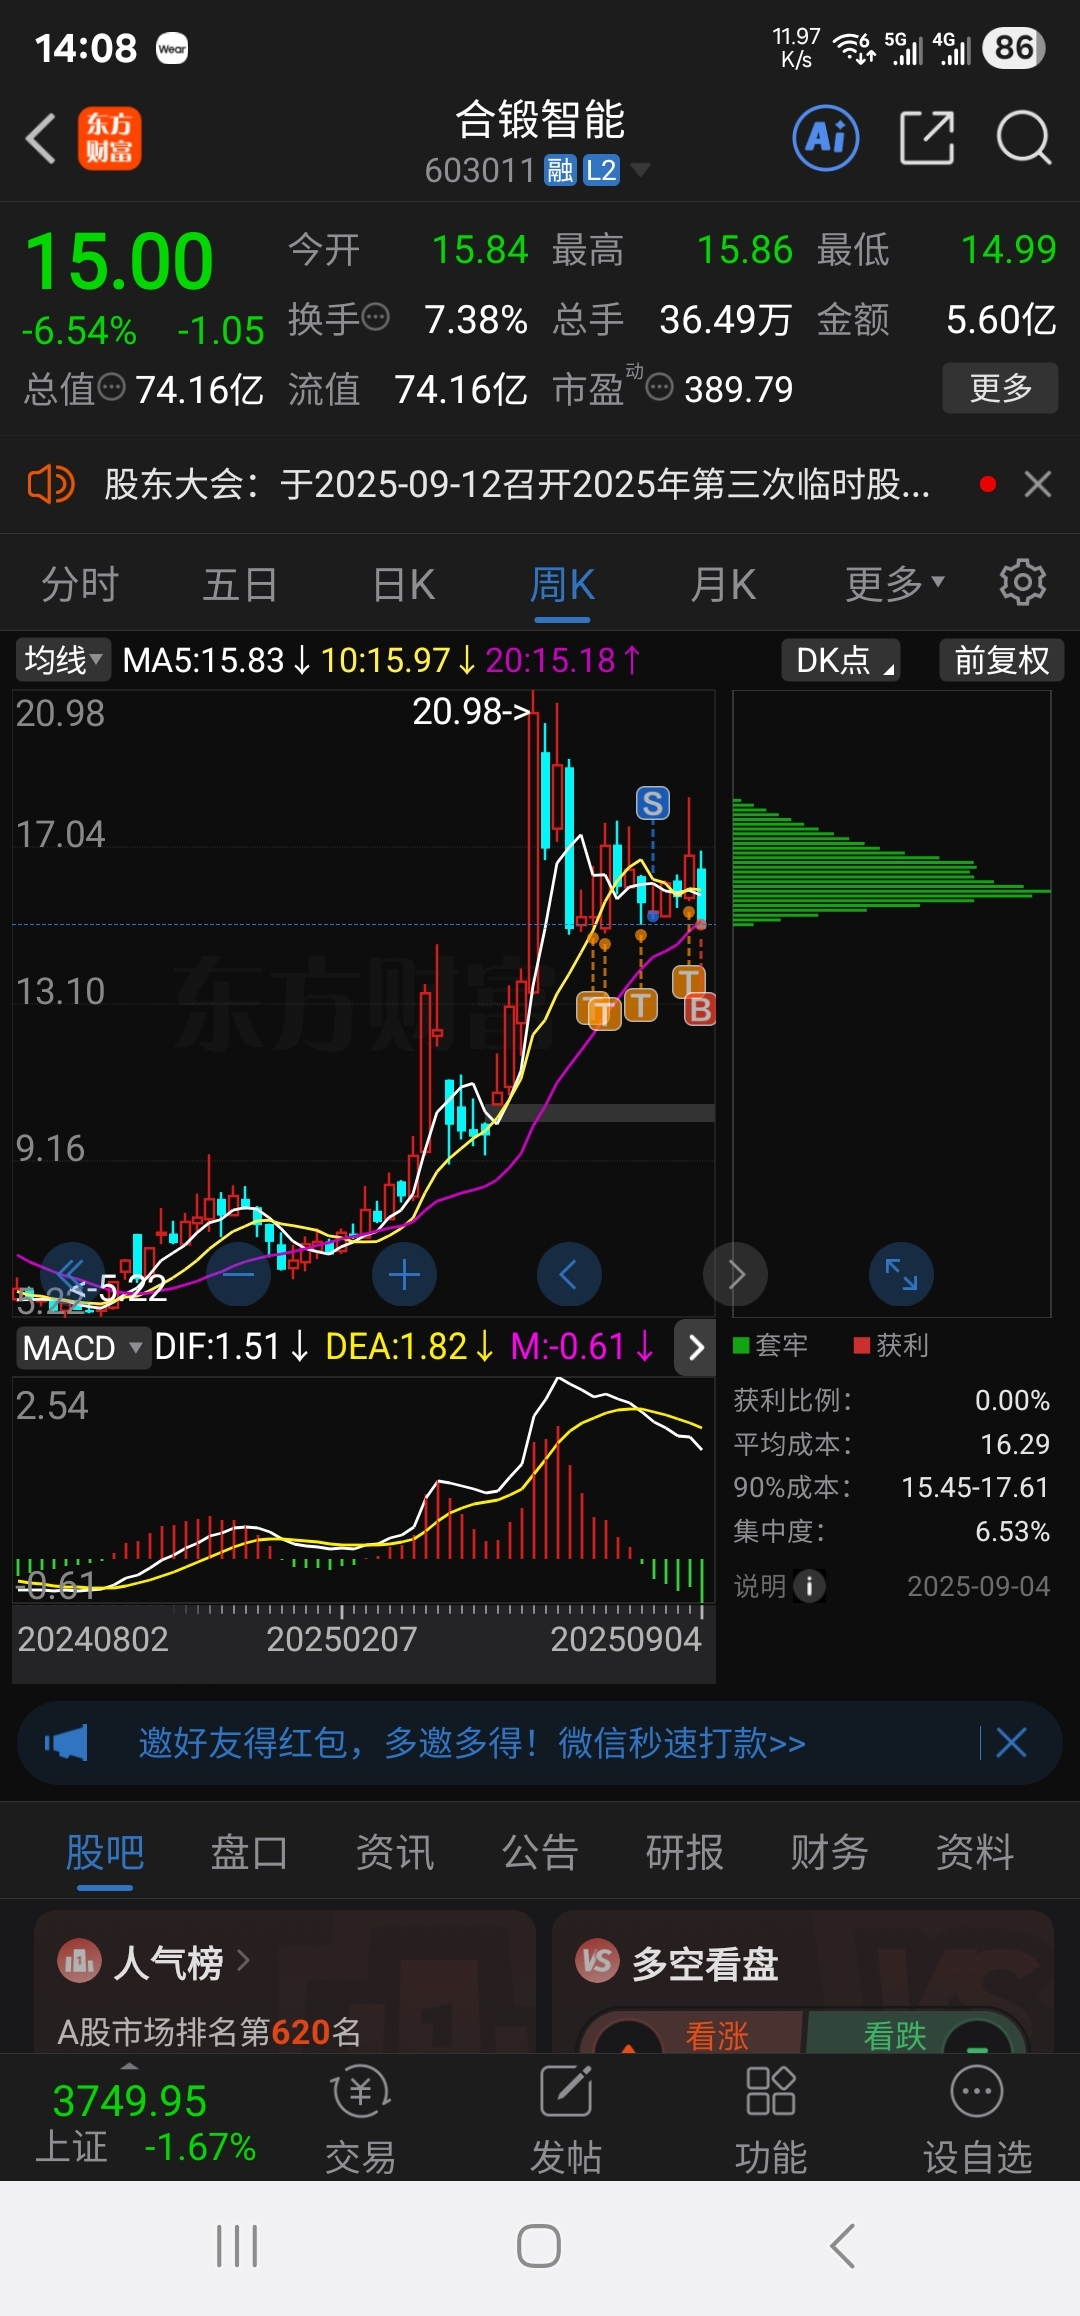The height and width of the screenshot is (2316, 1080).
Task: Open chart settings gear icon
Action: [1023, 582]
